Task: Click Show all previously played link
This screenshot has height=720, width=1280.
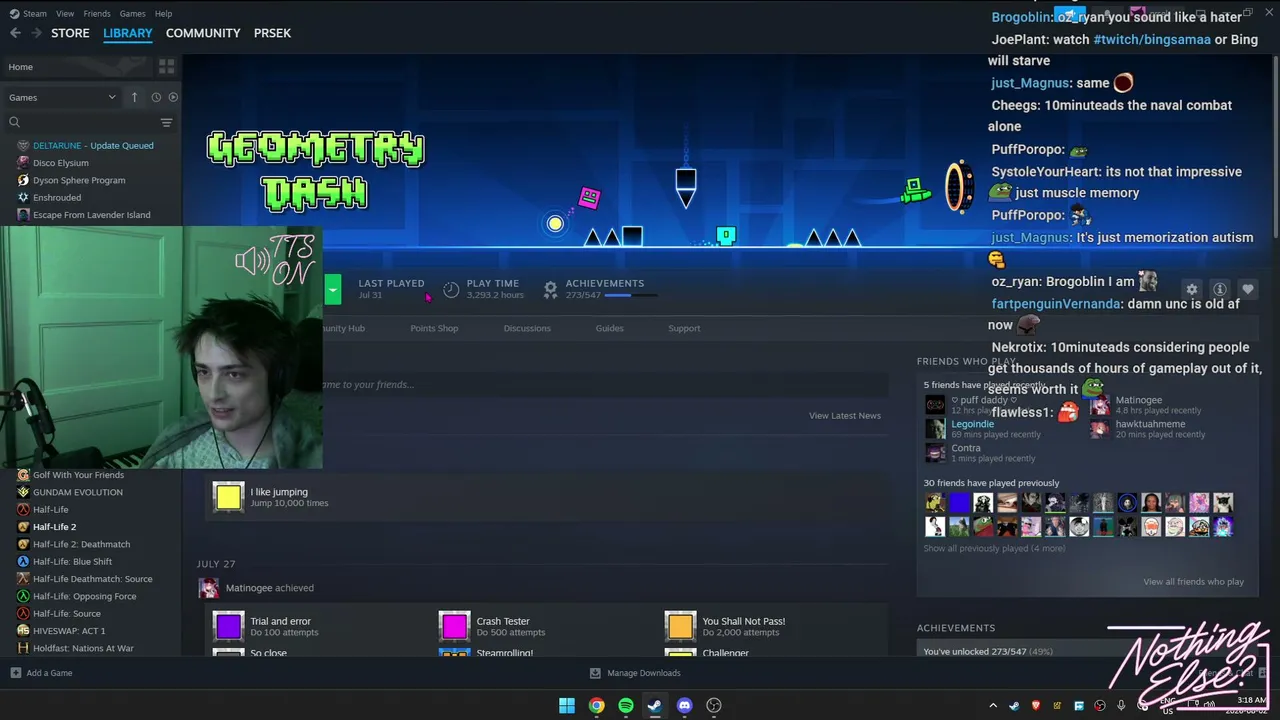Action: 994,549
